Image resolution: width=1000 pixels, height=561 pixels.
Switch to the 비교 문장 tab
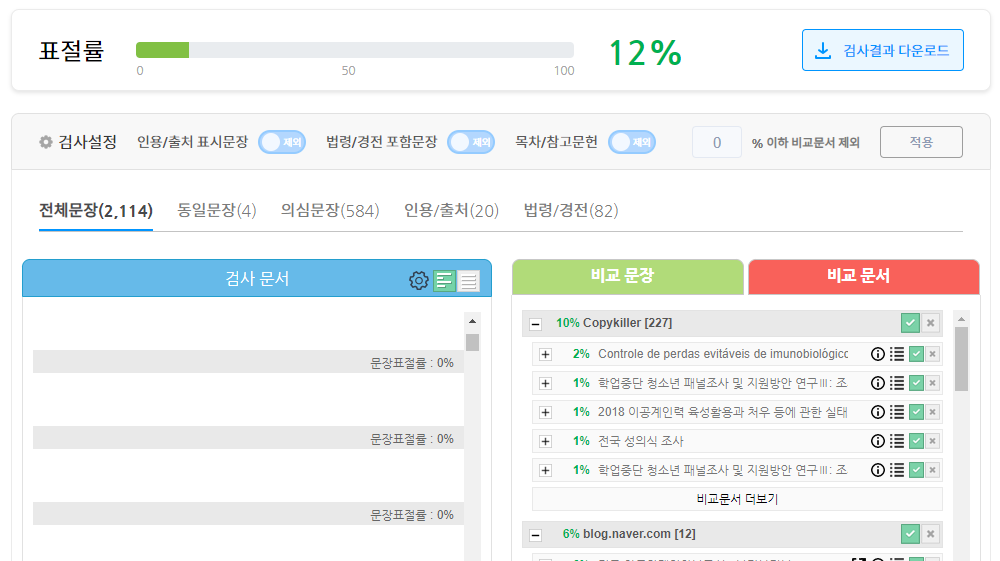(x=628, y=277)
